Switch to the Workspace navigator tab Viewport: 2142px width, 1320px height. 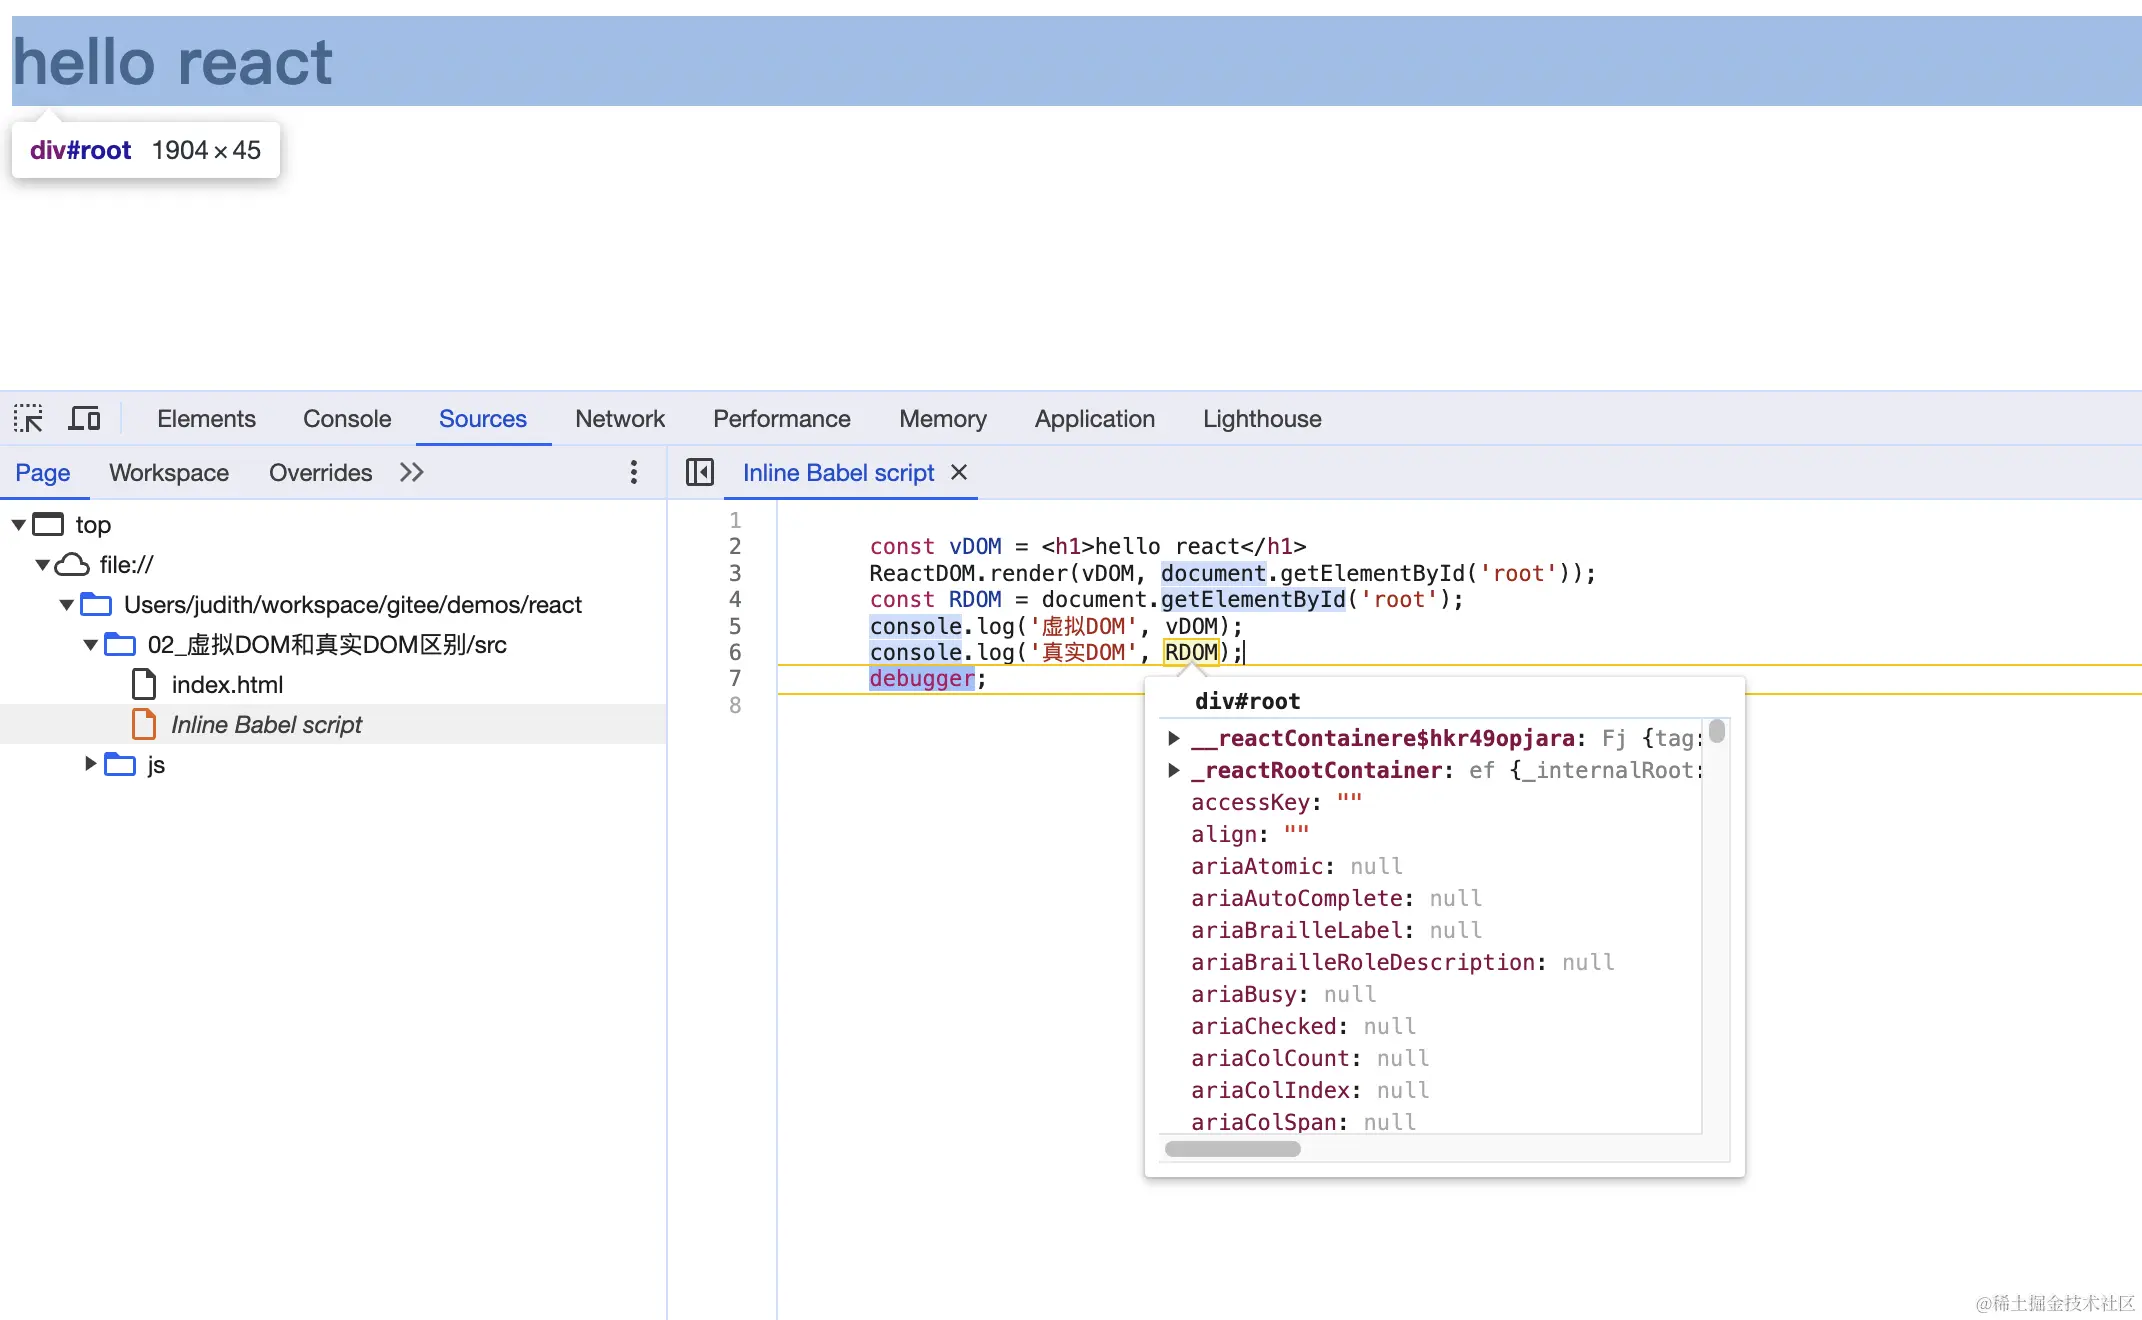[x=168, y=472]
